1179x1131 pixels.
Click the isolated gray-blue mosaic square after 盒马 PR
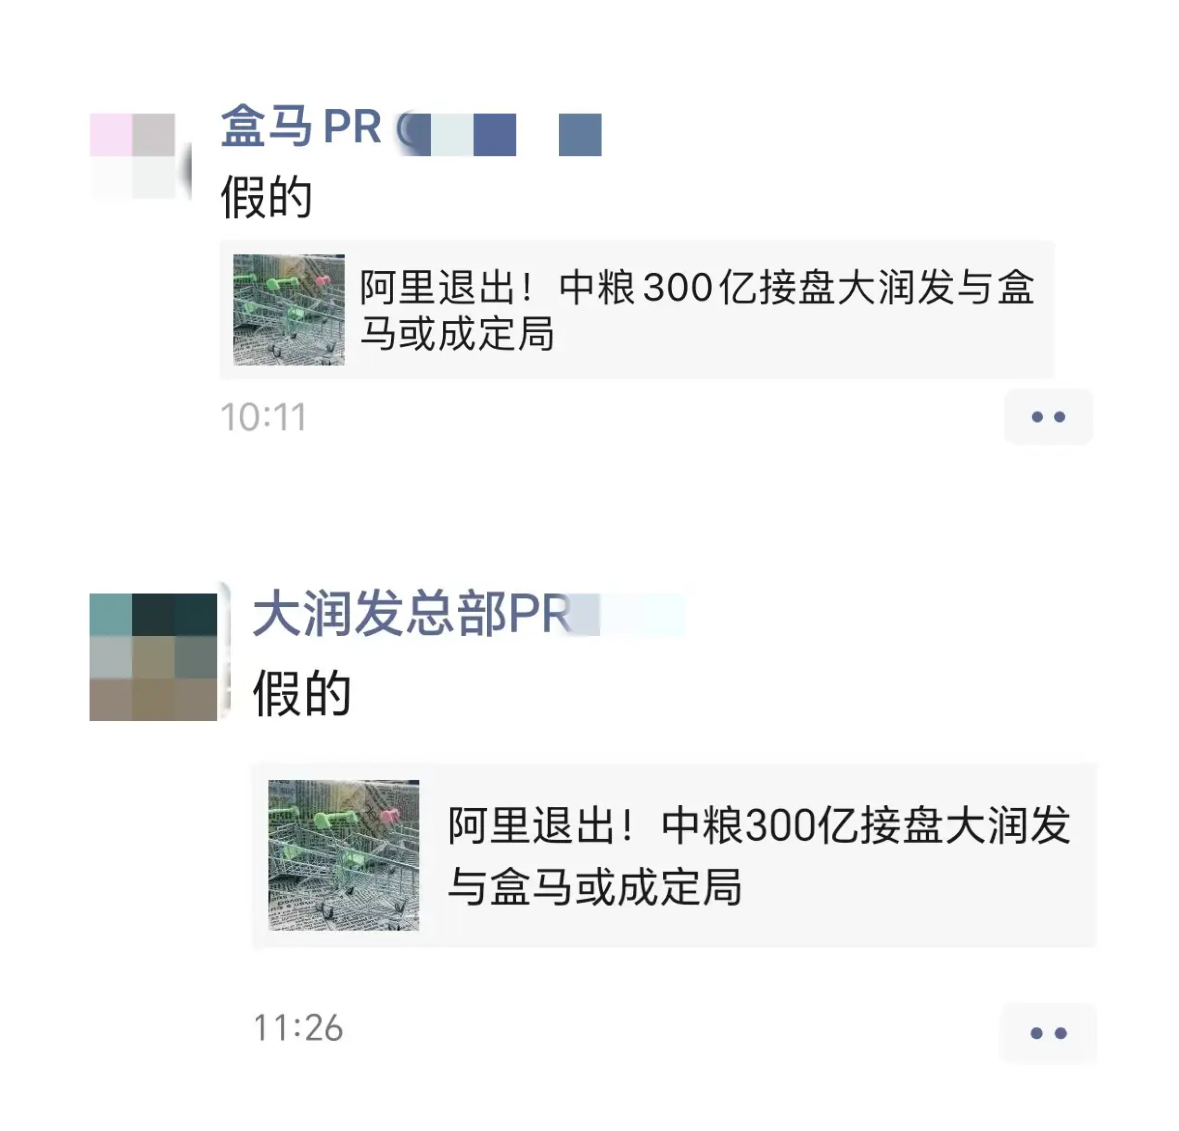coord(580,135)
